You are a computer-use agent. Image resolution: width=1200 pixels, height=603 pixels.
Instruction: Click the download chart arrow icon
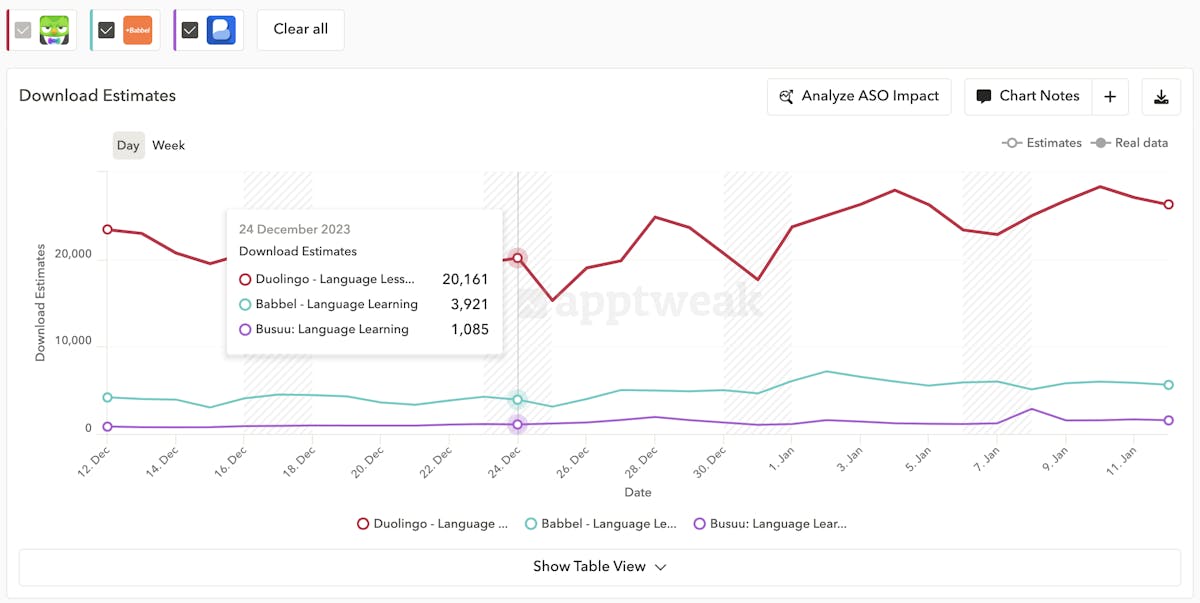pos(1161,97)
